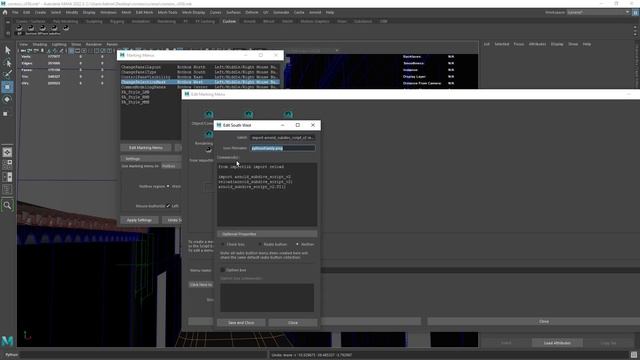Activate the Select tool arrow icon
This screenshot has height=360, width=640.
pos(7,50)
